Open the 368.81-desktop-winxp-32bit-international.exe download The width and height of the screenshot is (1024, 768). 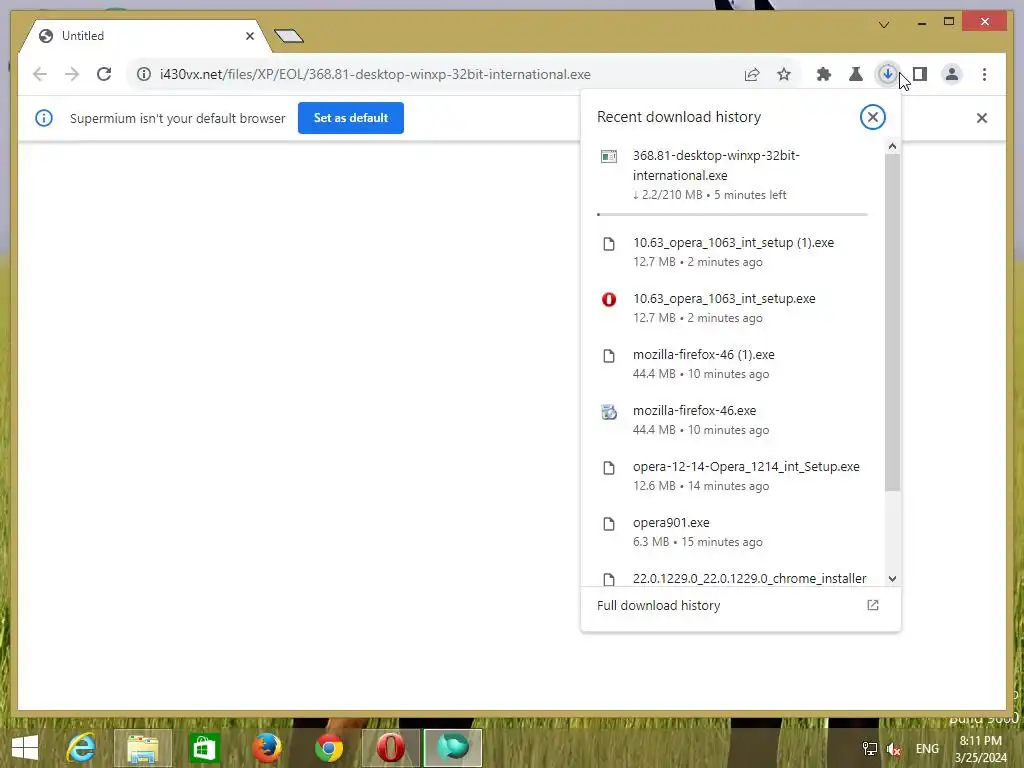pos(735,175)
